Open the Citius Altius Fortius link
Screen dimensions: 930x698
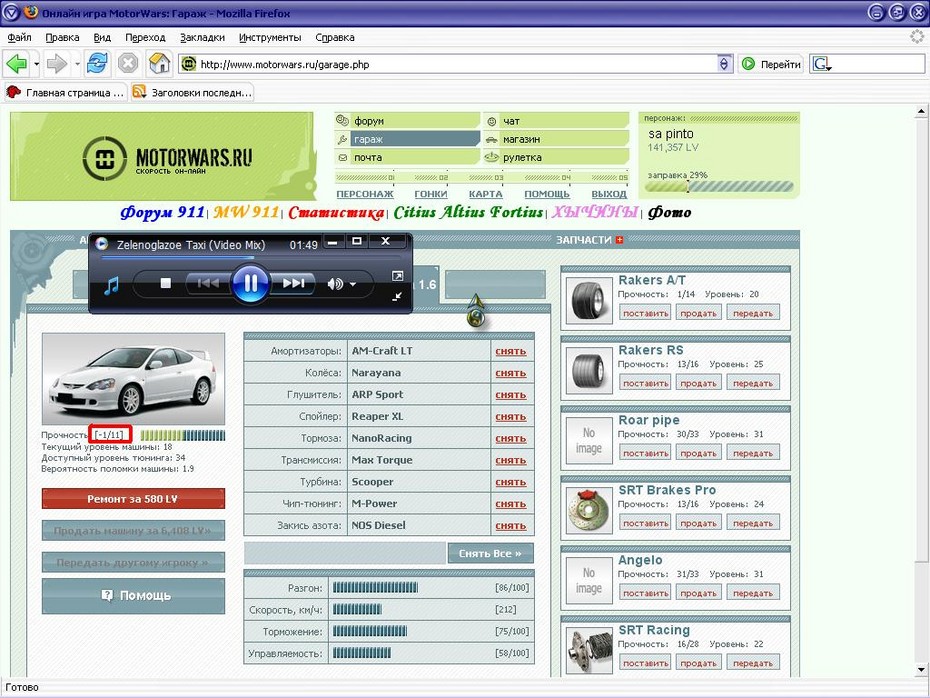click(468, 212)
